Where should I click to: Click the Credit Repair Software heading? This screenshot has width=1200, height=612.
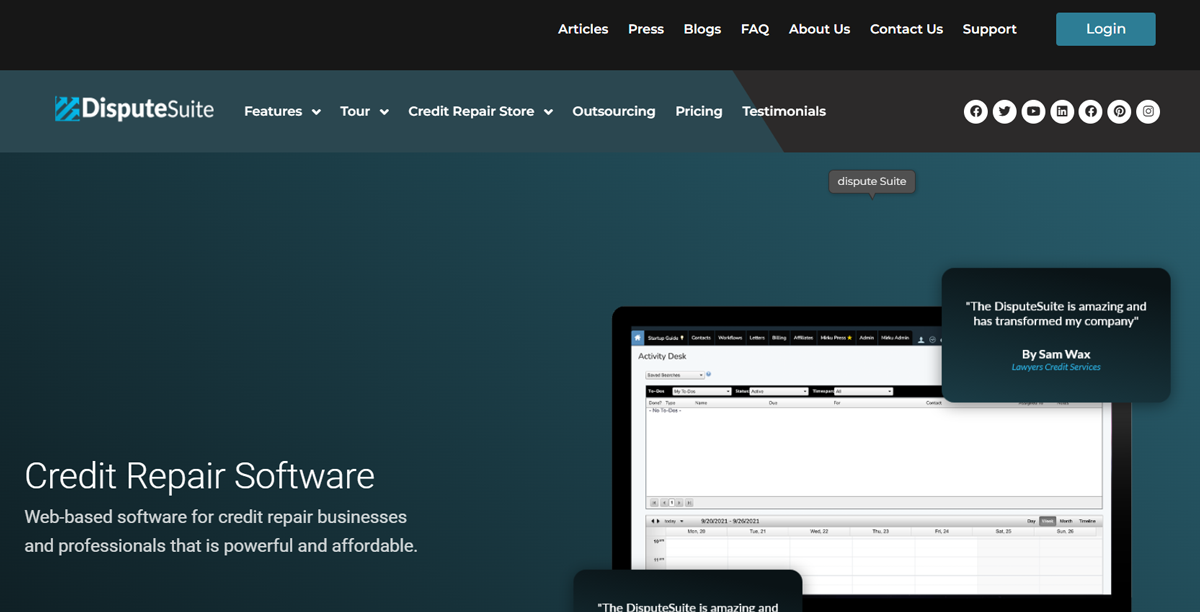[x=200, y=476]
